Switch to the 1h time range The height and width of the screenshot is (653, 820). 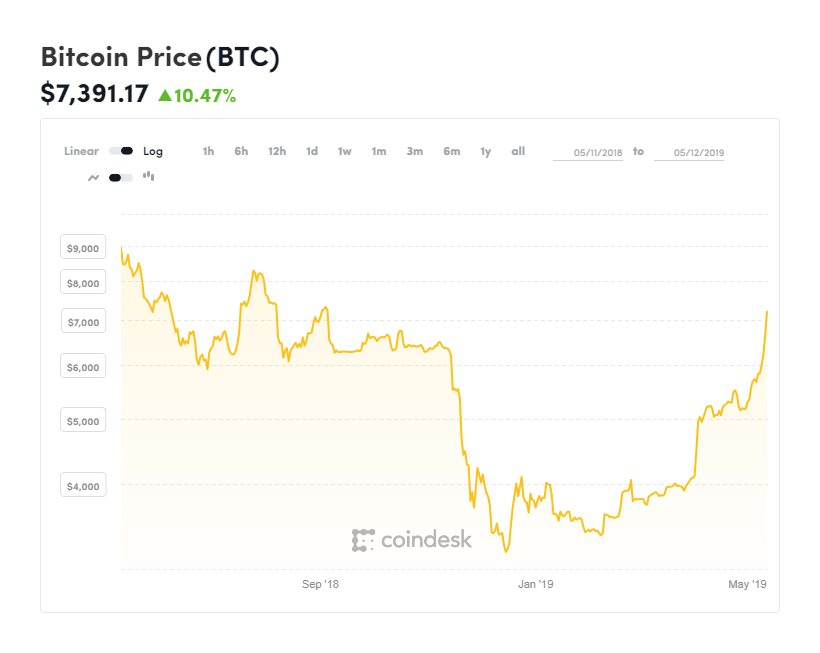[x=208, y=151]
